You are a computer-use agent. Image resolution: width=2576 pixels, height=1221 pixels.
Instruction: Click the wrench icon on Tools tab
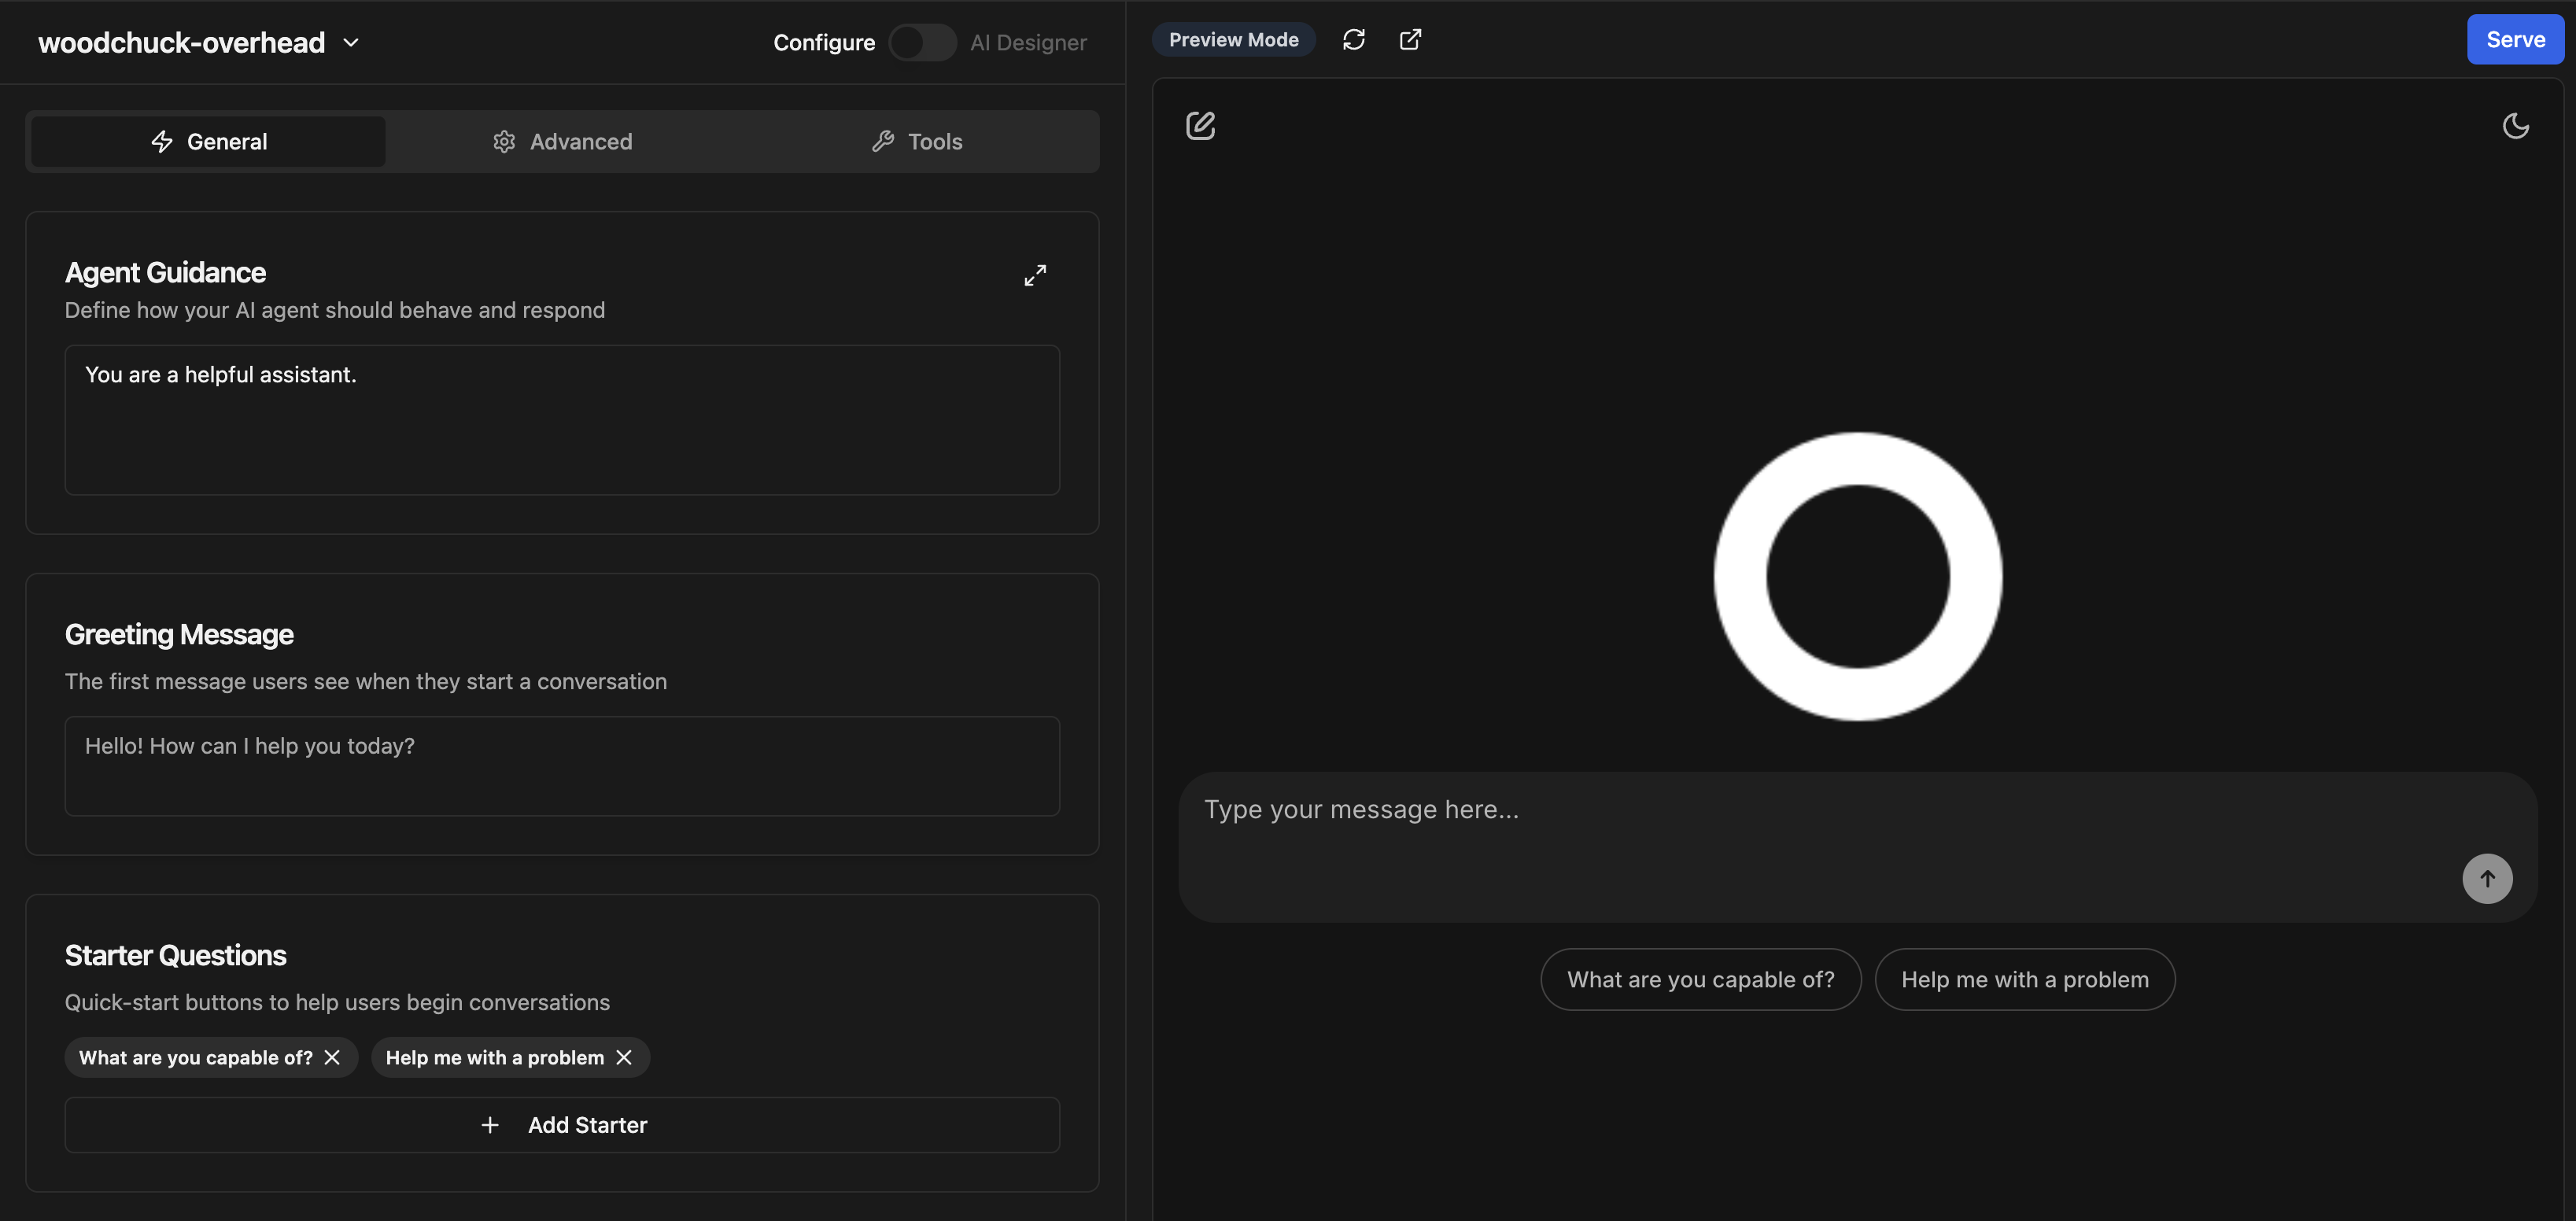pos(884,141)
